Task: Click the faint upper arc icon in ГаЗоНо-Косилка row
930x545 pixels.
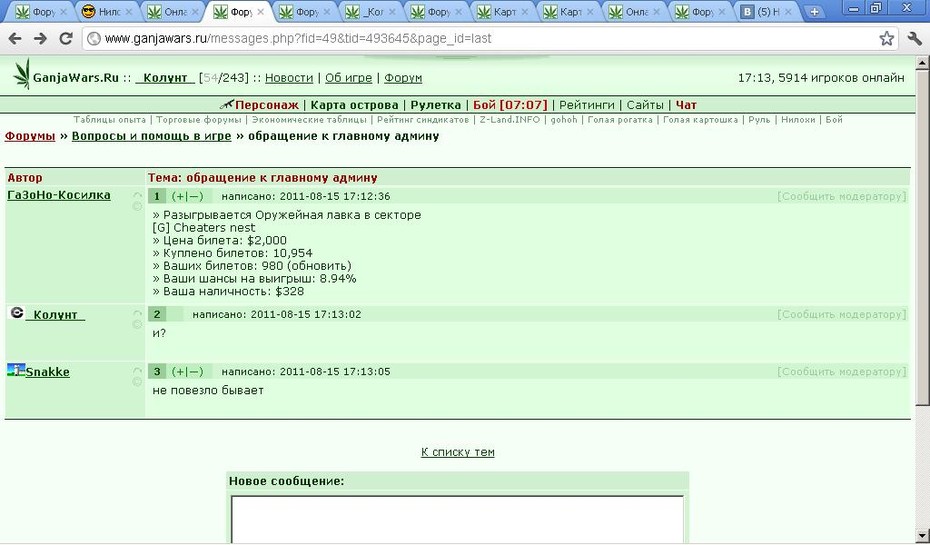Action: (x=138, y=195)
